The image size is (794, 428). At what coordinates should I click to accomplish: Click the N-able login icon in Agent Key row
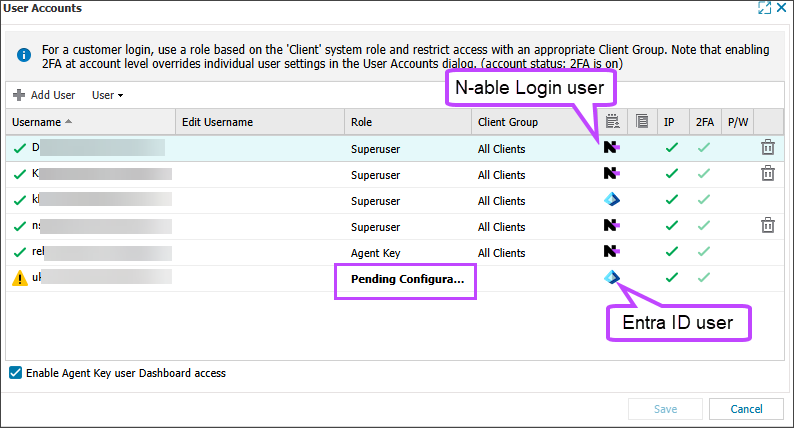[611, 252]
